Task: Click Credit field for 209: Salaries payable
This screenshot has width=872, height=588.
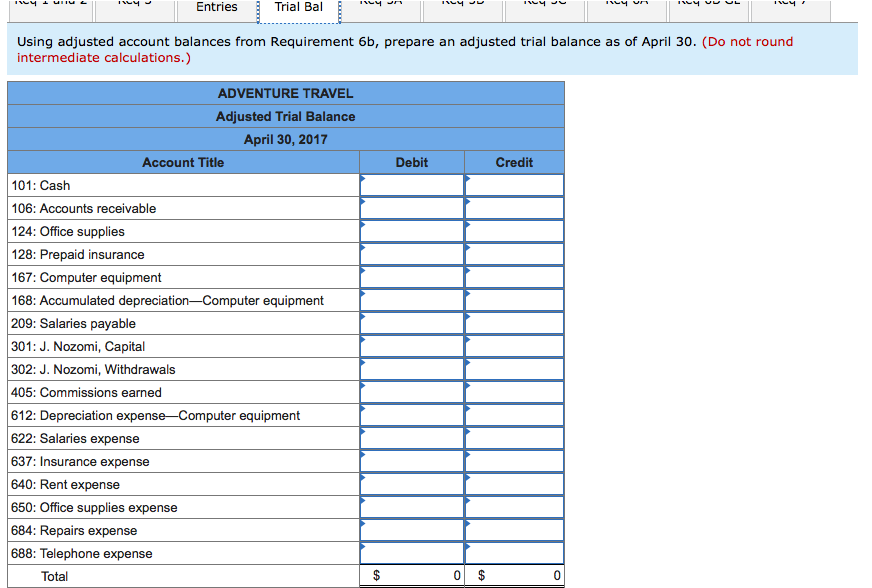Action: click(514, 323)
